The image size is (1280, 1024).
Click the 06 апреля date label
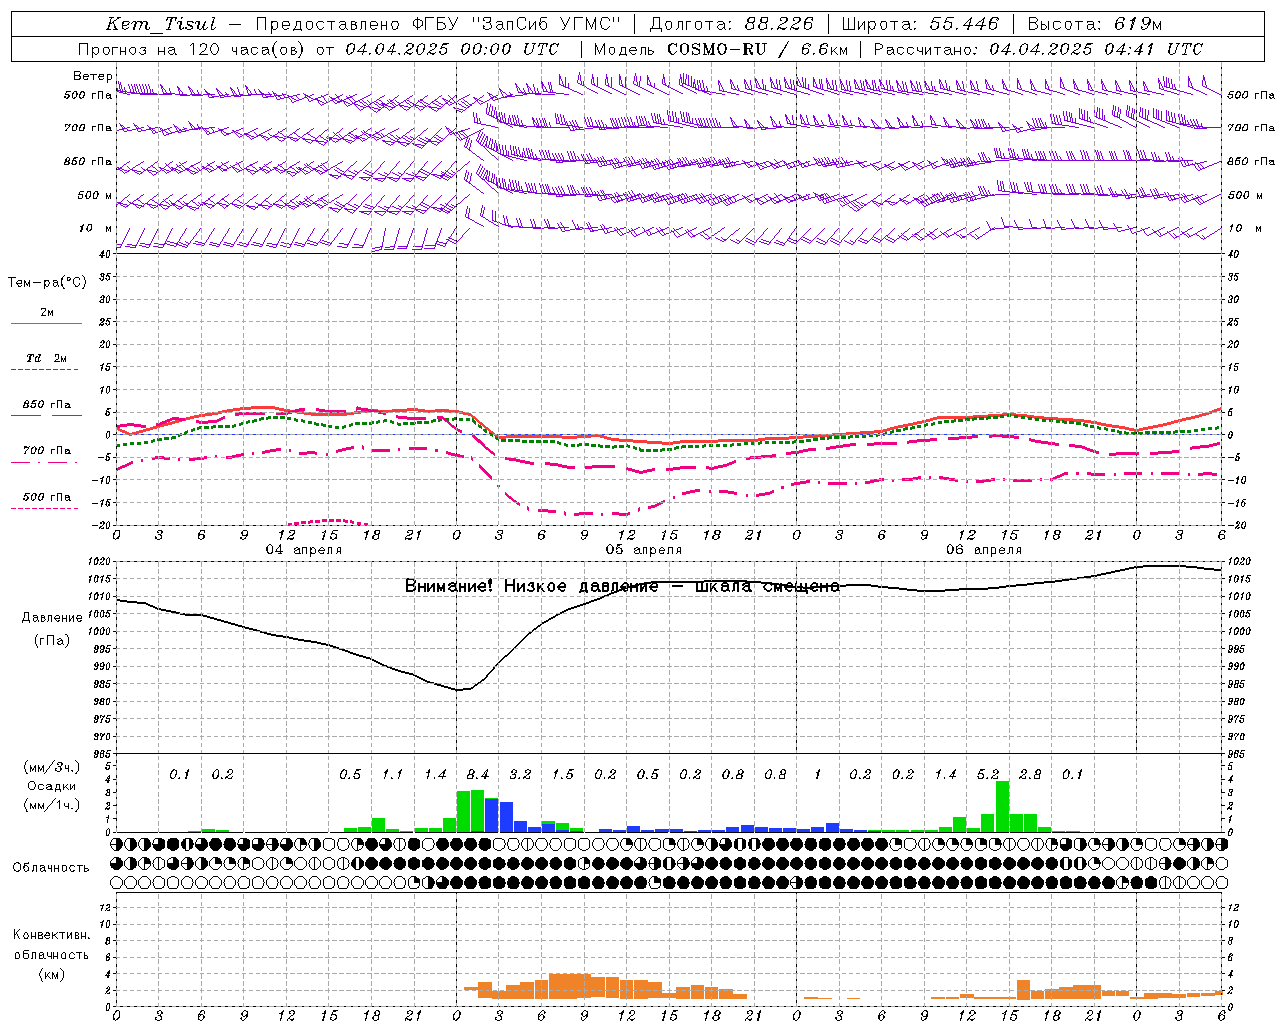(984, 550)
